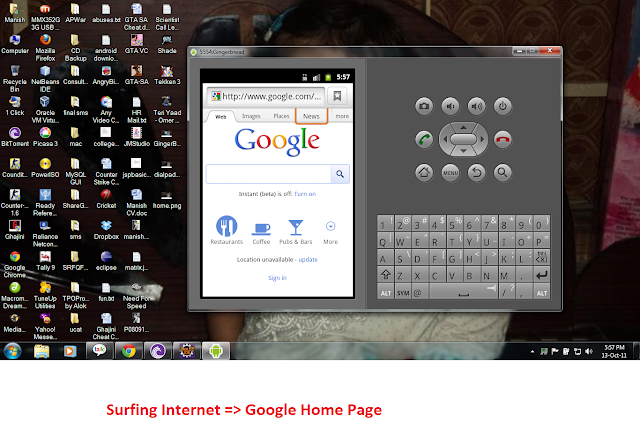Click the space bar on emulator keyboard

coord(464,293)
